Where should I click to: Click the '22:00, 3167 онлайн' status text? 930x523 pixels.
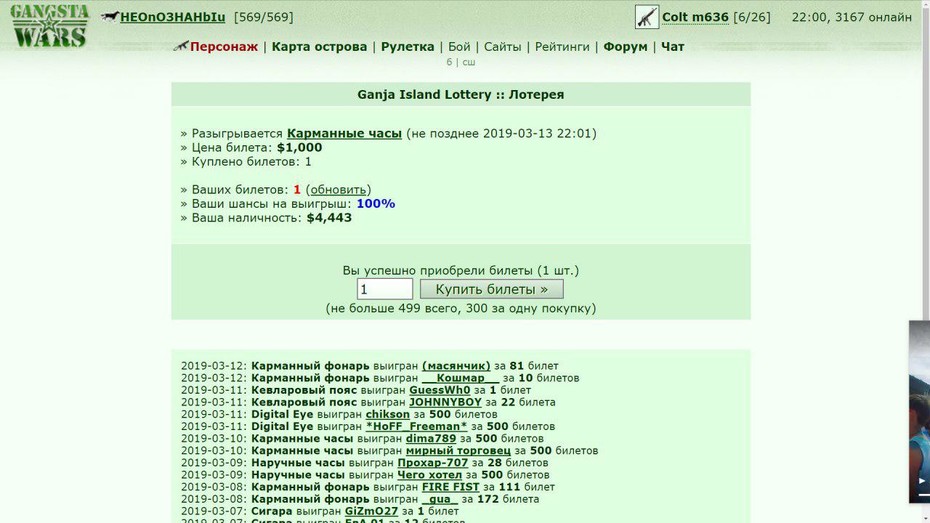click(852, 17)
